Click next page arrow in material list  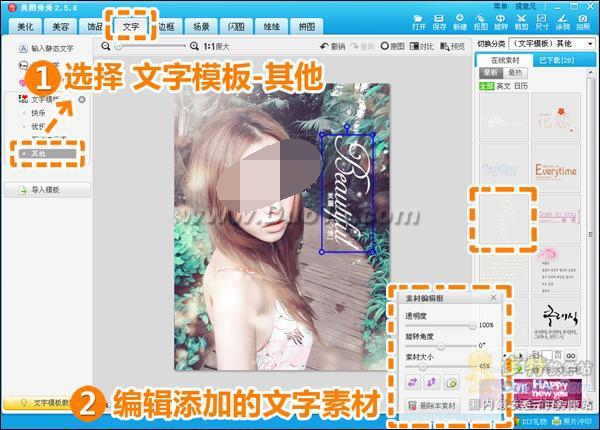520,356
